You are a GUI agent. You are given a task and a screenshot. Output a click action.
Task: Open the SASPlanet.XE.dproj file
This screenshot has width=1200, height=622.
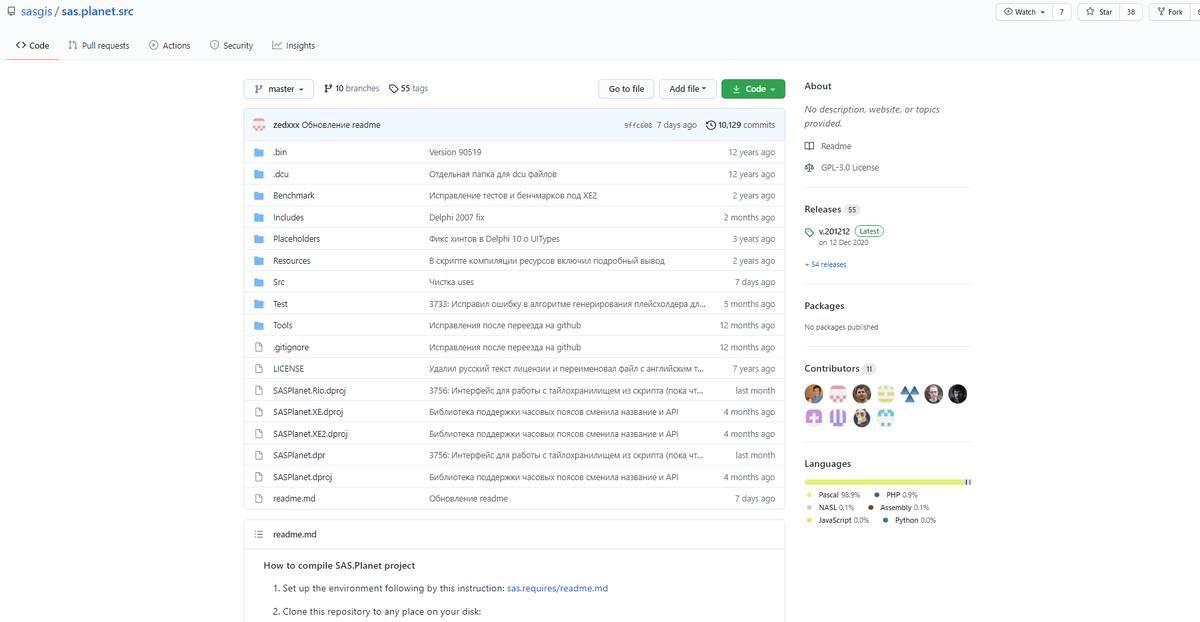308,412
